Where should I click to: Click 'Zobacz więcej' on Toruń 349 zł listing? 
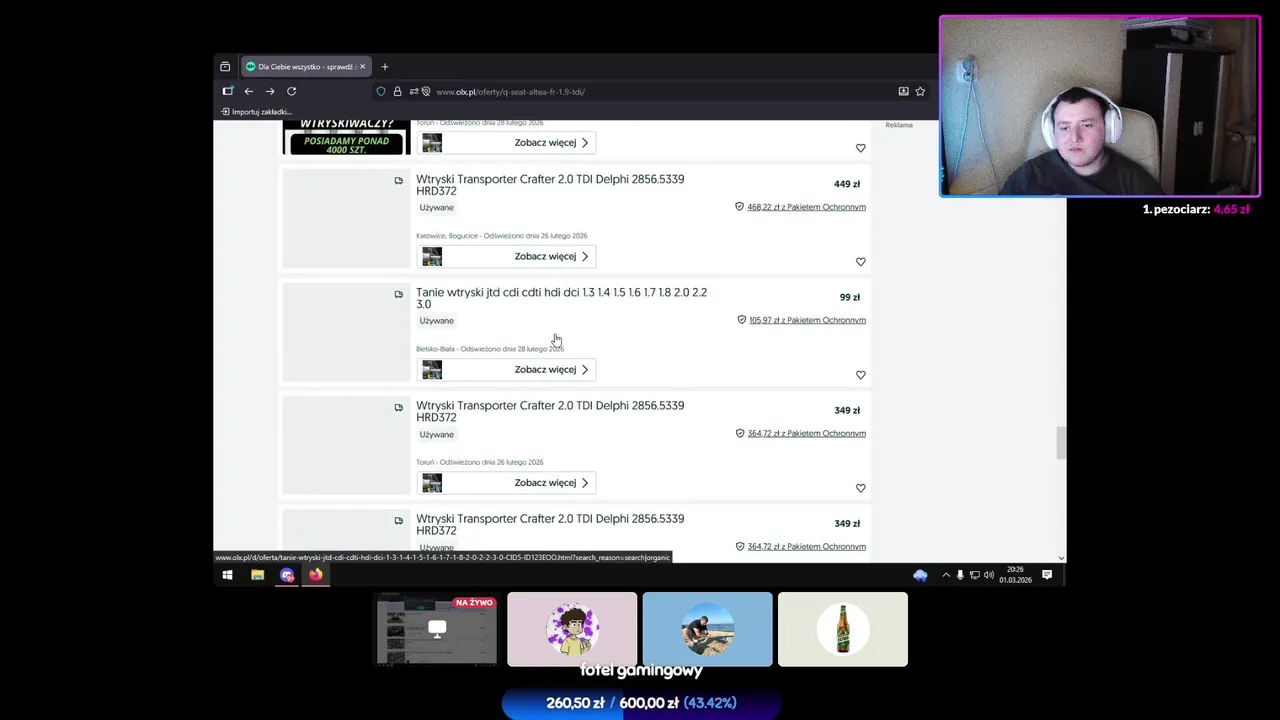(x=506, y=483)
